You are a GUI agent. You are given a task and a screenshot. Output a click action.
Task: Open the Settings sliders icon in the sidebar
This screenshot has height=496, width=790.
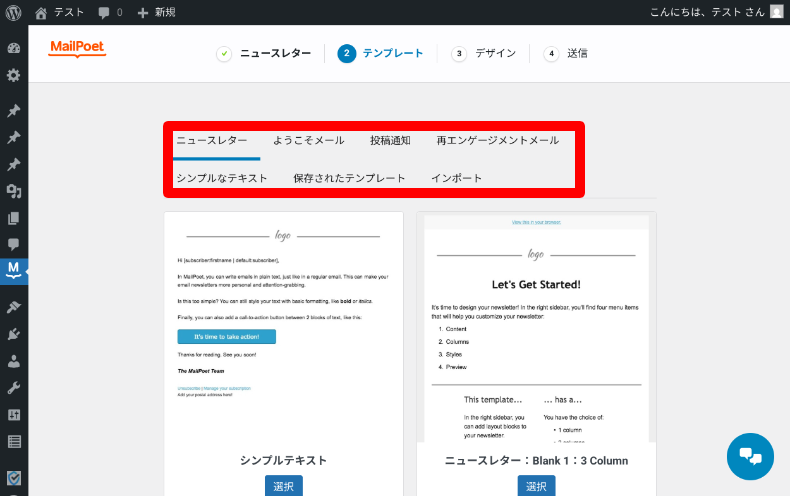[14, 415]
